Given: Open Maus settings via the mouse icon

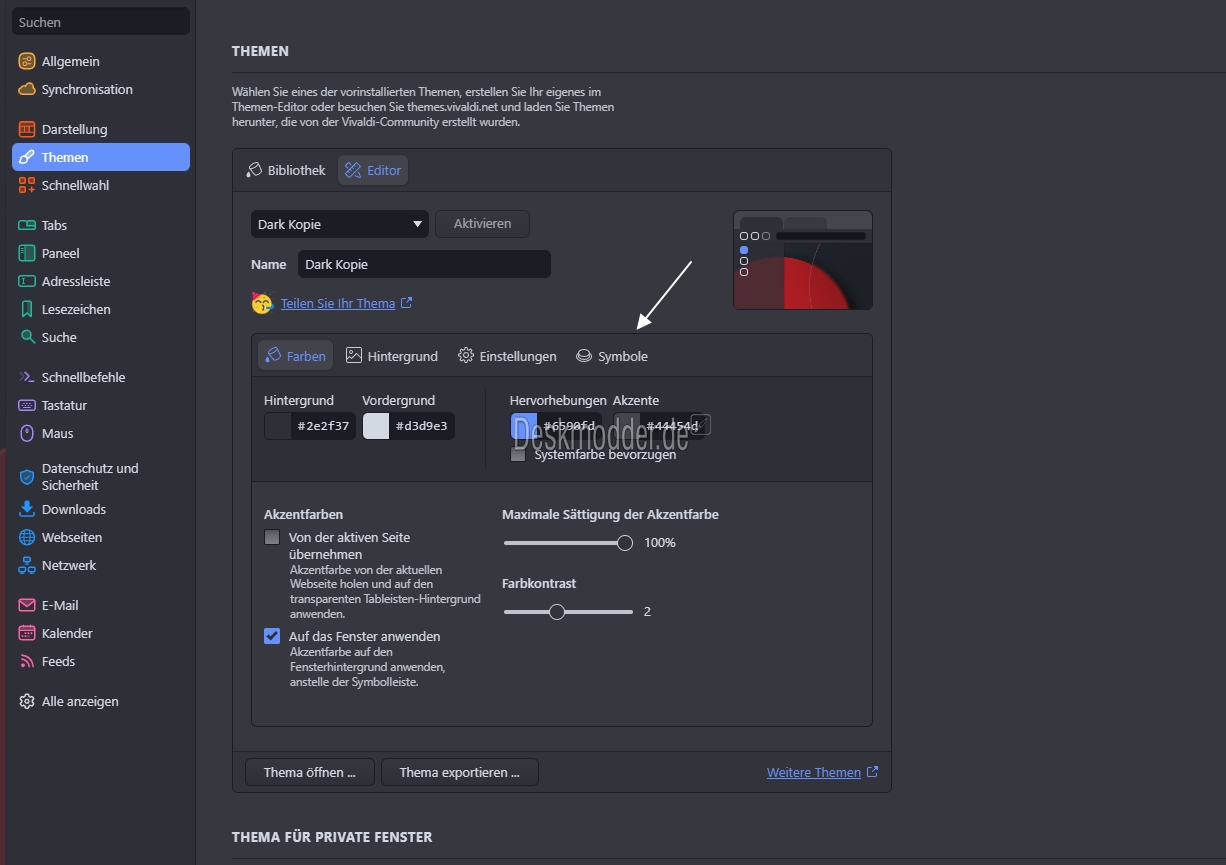Looking at the screenshot, I should (x=25, y=433).
